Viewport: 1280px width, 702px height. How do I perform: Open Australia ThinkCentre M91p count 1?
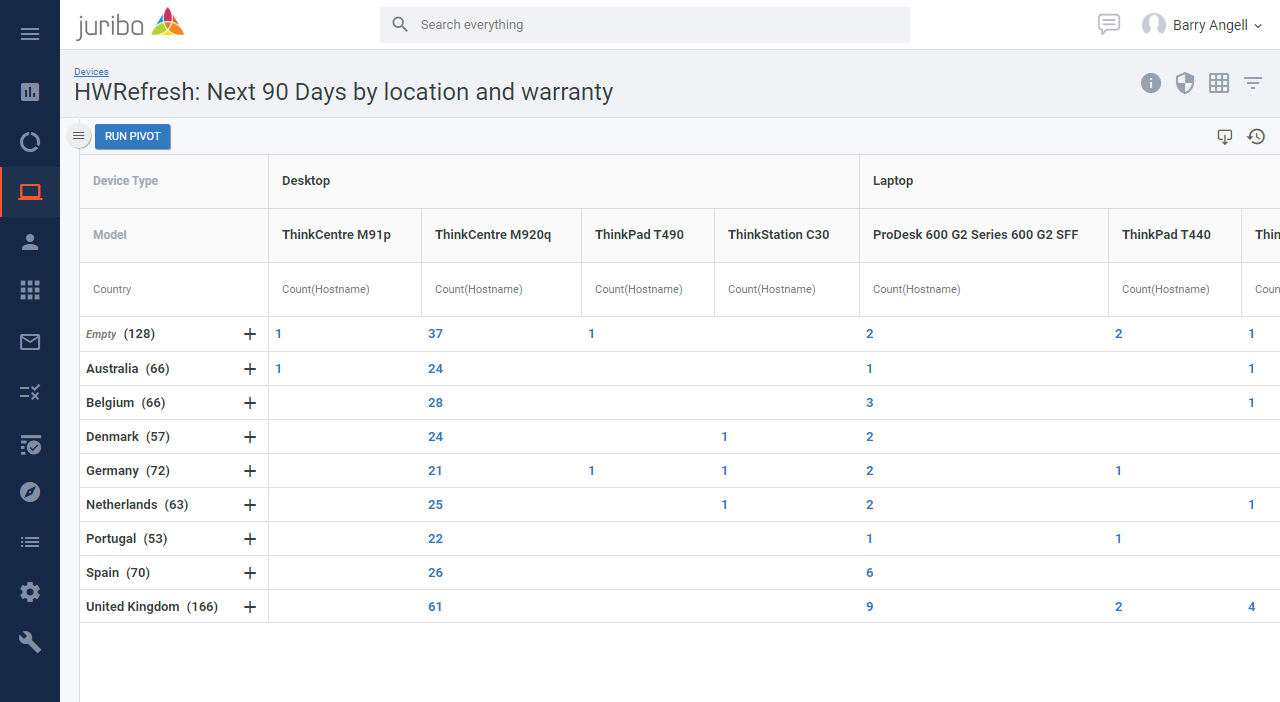click(x=279, y=369)
